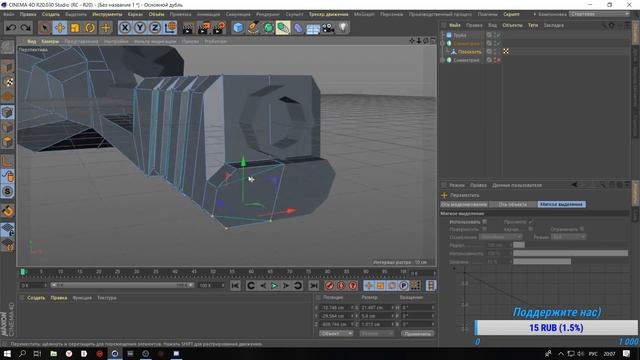Screen dimensions: 640x360
Task: Toggle the Y axis lock
Action: pyautogui.click(x=140, y=28)
